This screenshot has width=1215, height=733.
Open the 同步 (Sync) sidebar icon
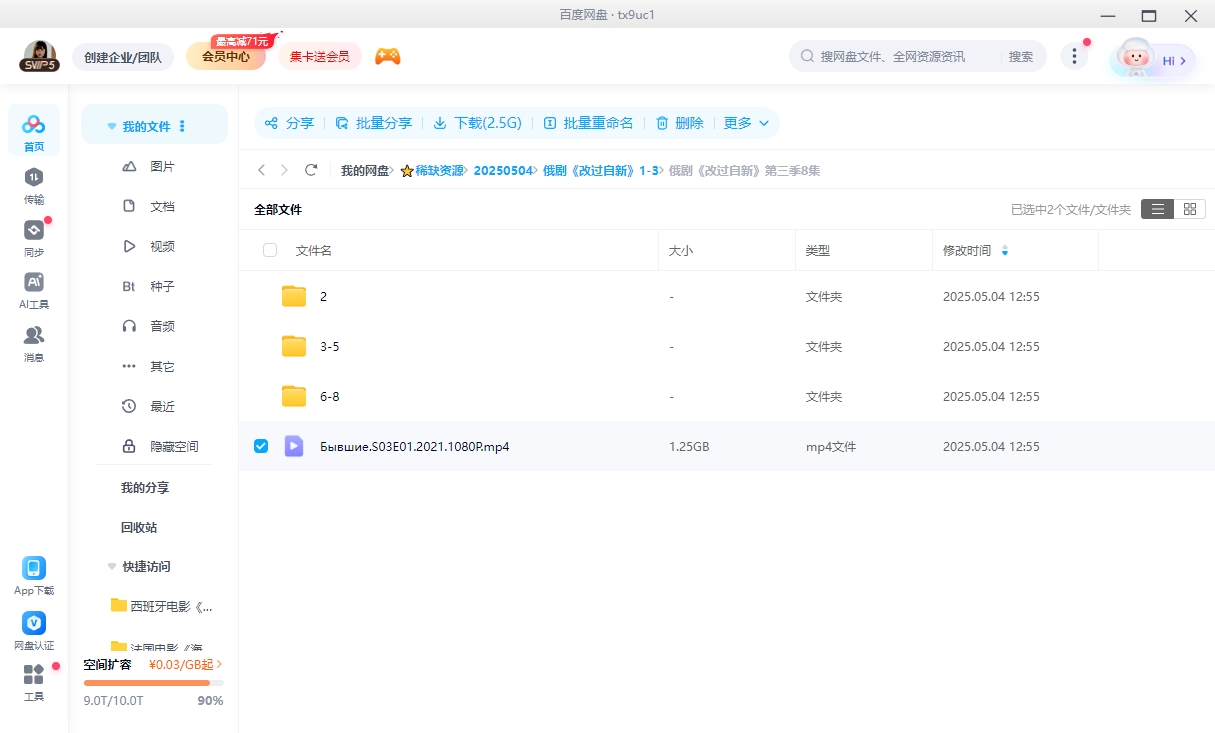click(x=34, y=237)
